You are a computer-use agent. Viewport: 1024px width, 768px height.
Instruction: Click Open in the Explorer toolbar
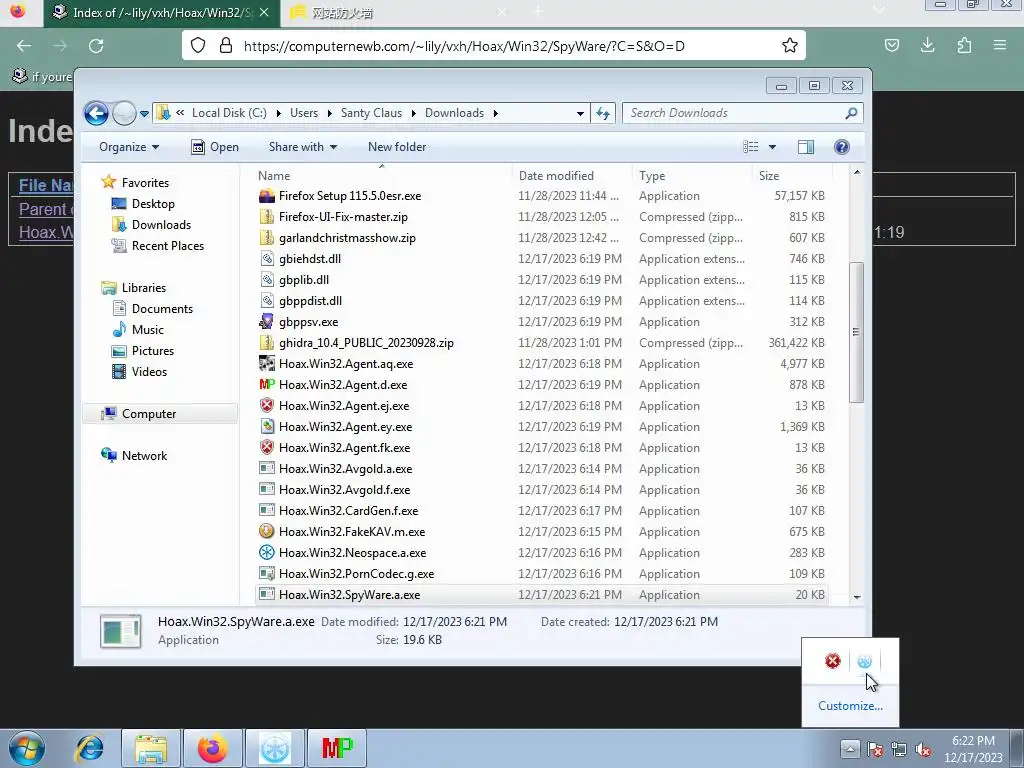point(215,147)
